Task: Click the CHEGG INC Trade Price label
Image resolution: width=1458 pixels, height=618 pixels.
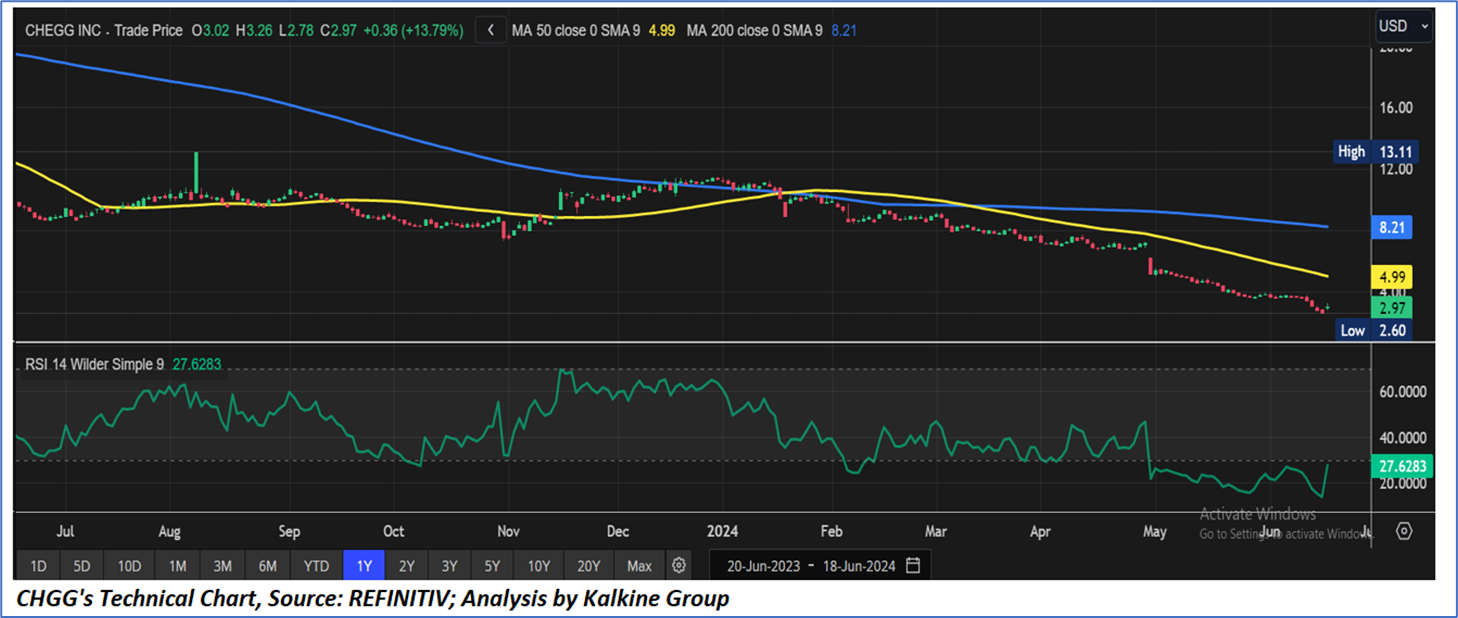Action: pyautogui.click(x=104, y=31)
